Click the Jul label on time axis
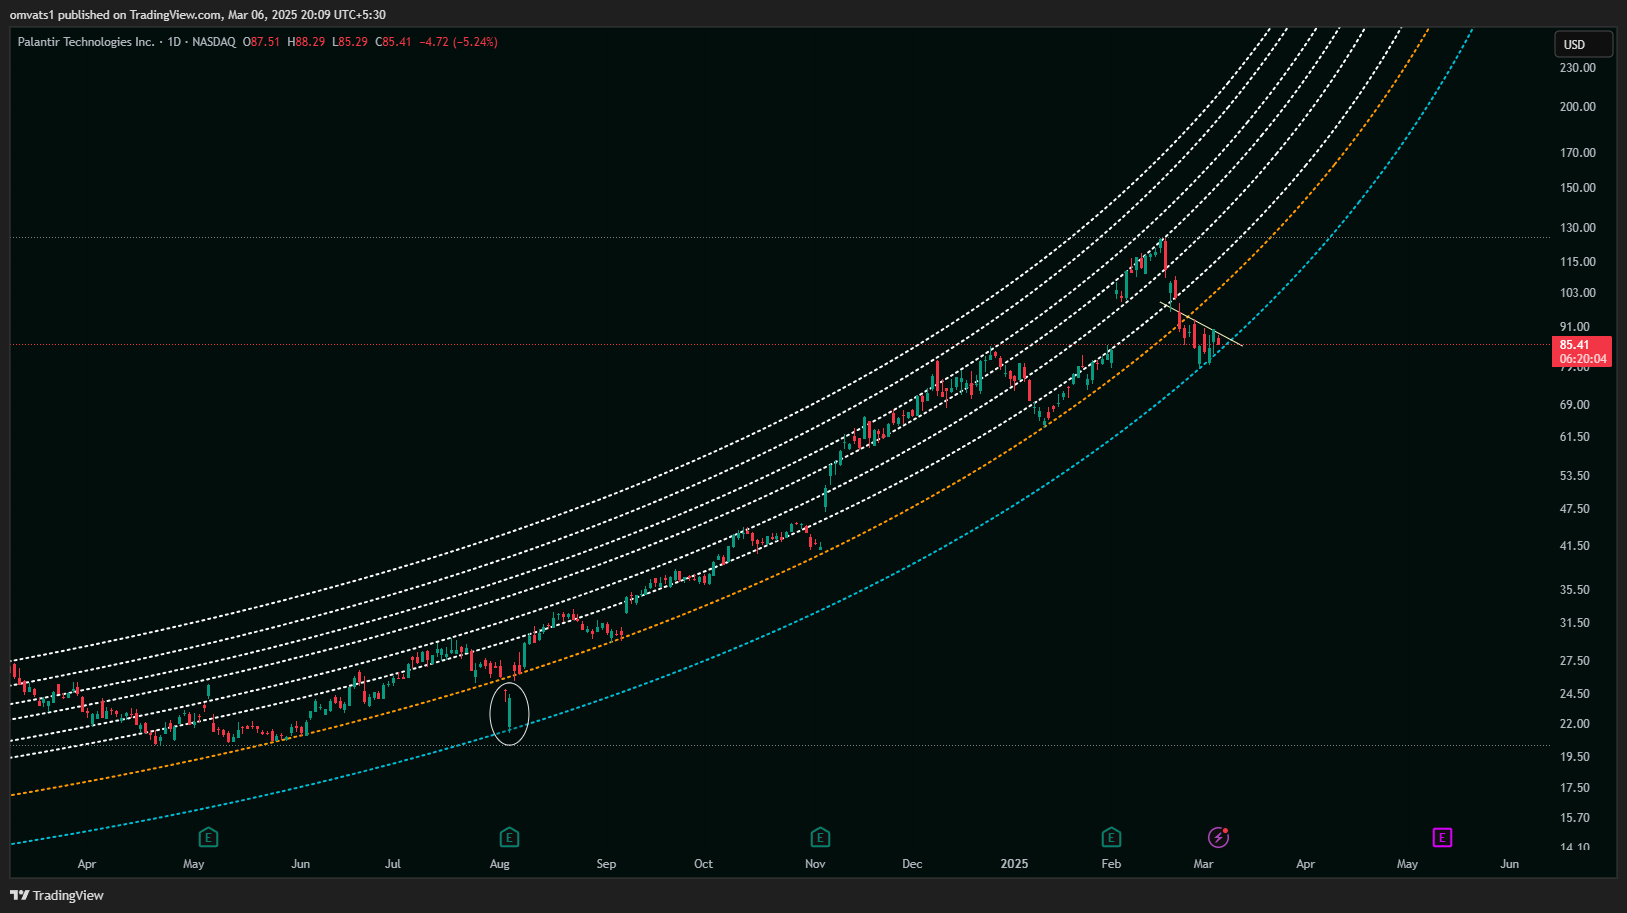The width and height of the screenshot is (1627, 913). pyautogui.click(x=393, y=864)
